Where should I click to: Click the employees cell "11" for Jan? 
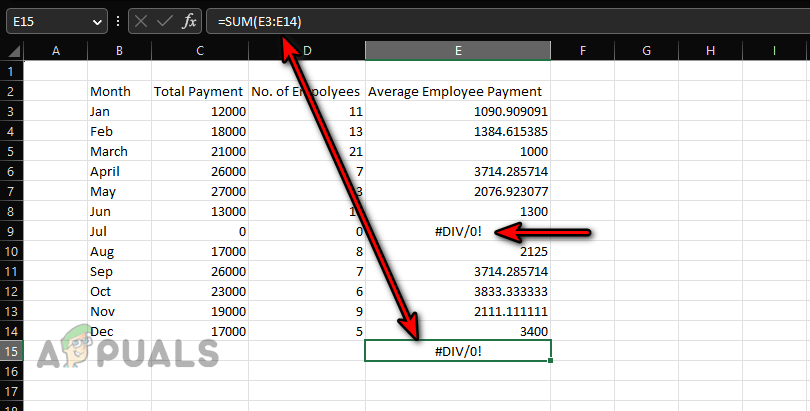click(307, 111)
